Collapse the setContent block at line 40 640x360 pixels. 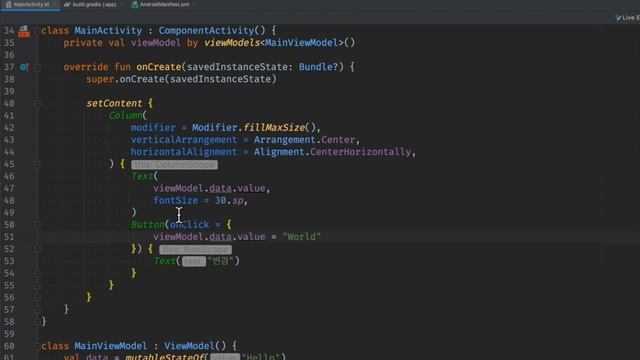37,103
